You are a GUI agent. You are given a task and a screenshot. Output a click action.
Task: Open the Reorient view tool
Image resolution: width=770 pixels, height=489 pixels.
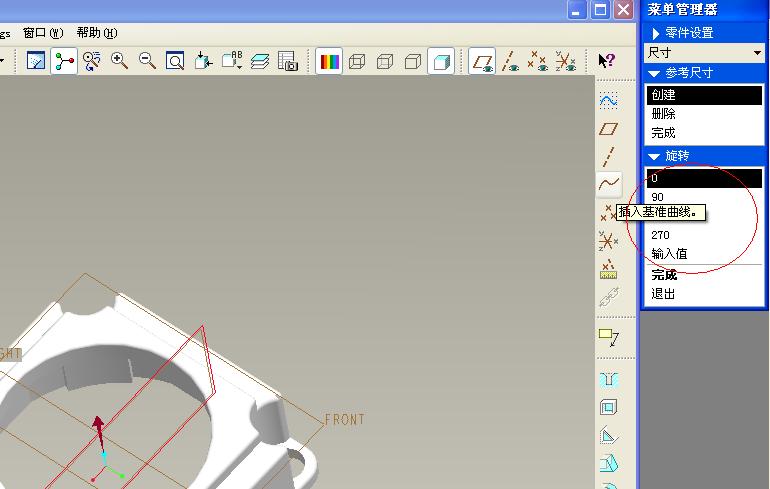203,61
